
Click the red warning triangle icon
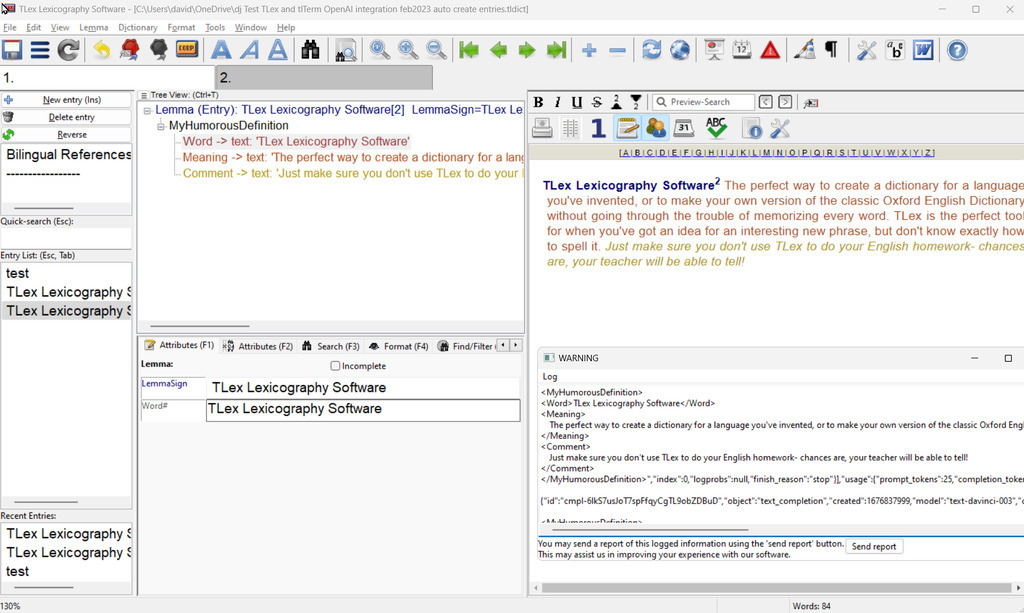[771, 50]
